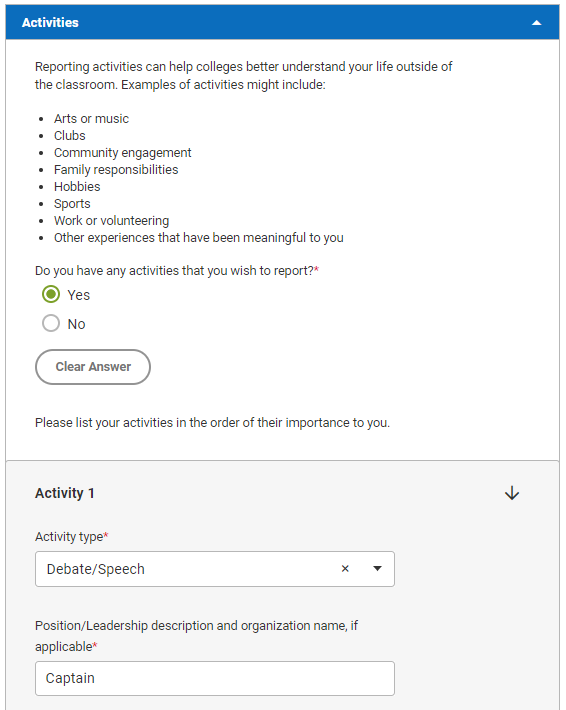The width and height of the screenshot is (566, 710).
Task: Move Activity 1 down with the arrow icon
Action: pyautogui.click(x=512, y=493)
